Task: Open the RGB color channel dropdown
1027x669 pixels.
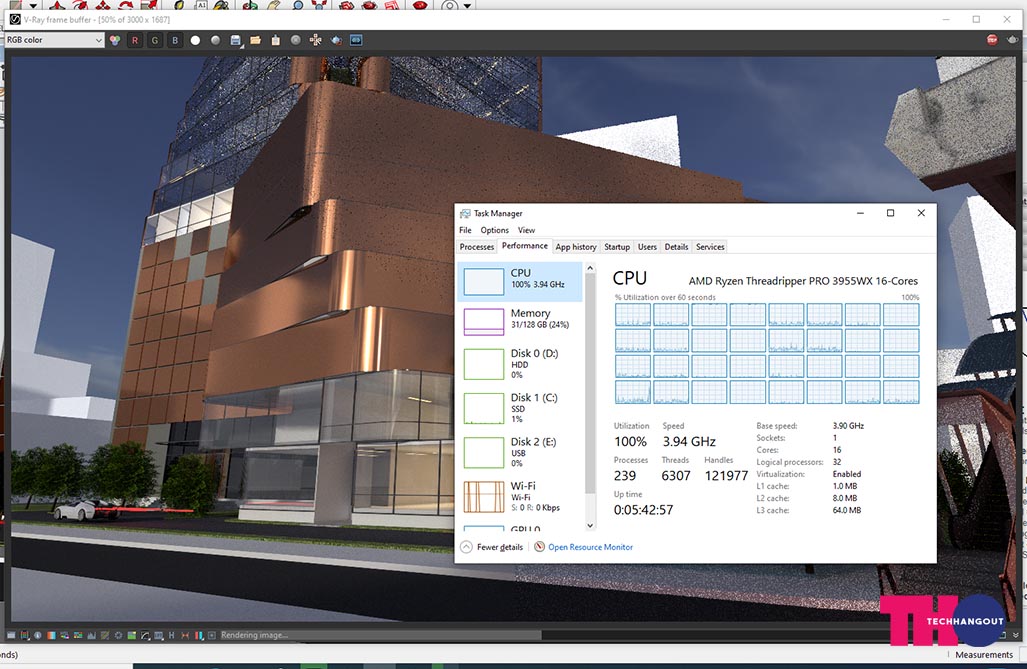Action: click(54, 40)
